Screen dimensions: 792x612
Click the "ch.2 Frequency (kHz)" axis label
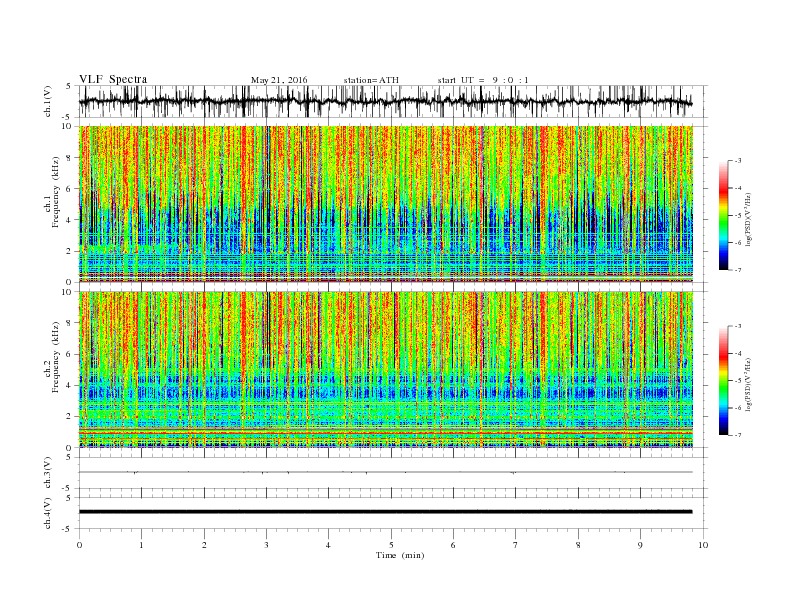[51, 358]
